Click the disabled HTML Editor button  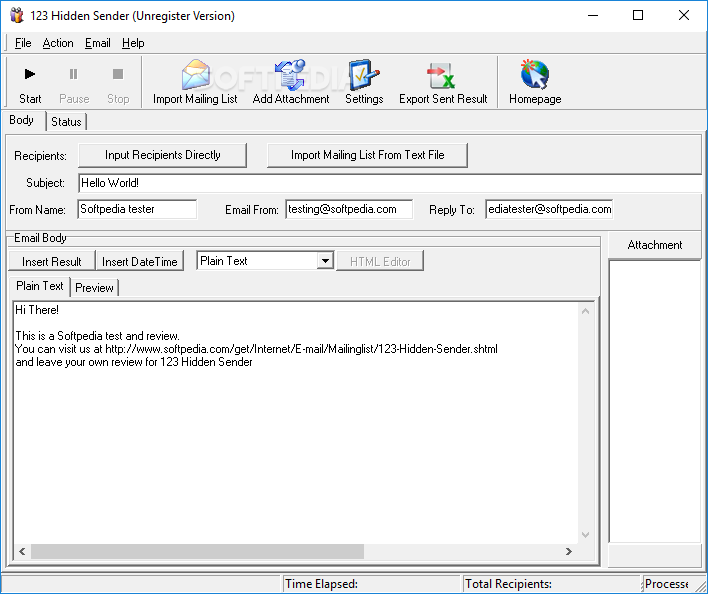pos(380,261)
